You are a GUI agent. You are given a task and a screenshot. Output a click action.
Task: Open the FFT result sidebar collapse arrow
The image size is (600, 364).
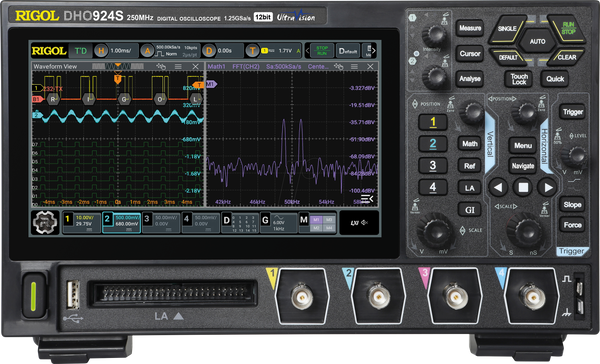coord(367,199)
